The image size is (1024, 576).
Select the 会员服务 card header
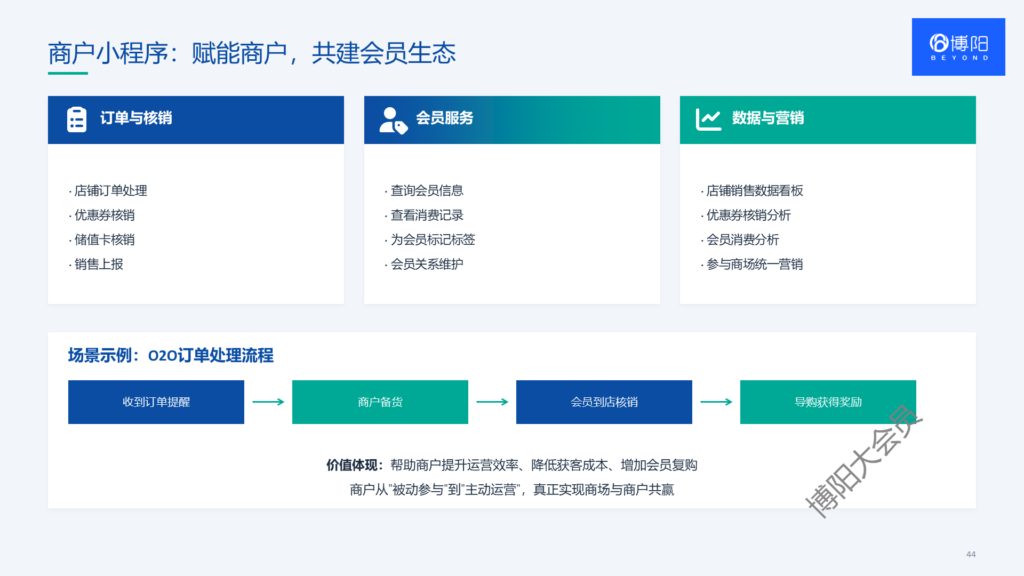tap(512, 120)
